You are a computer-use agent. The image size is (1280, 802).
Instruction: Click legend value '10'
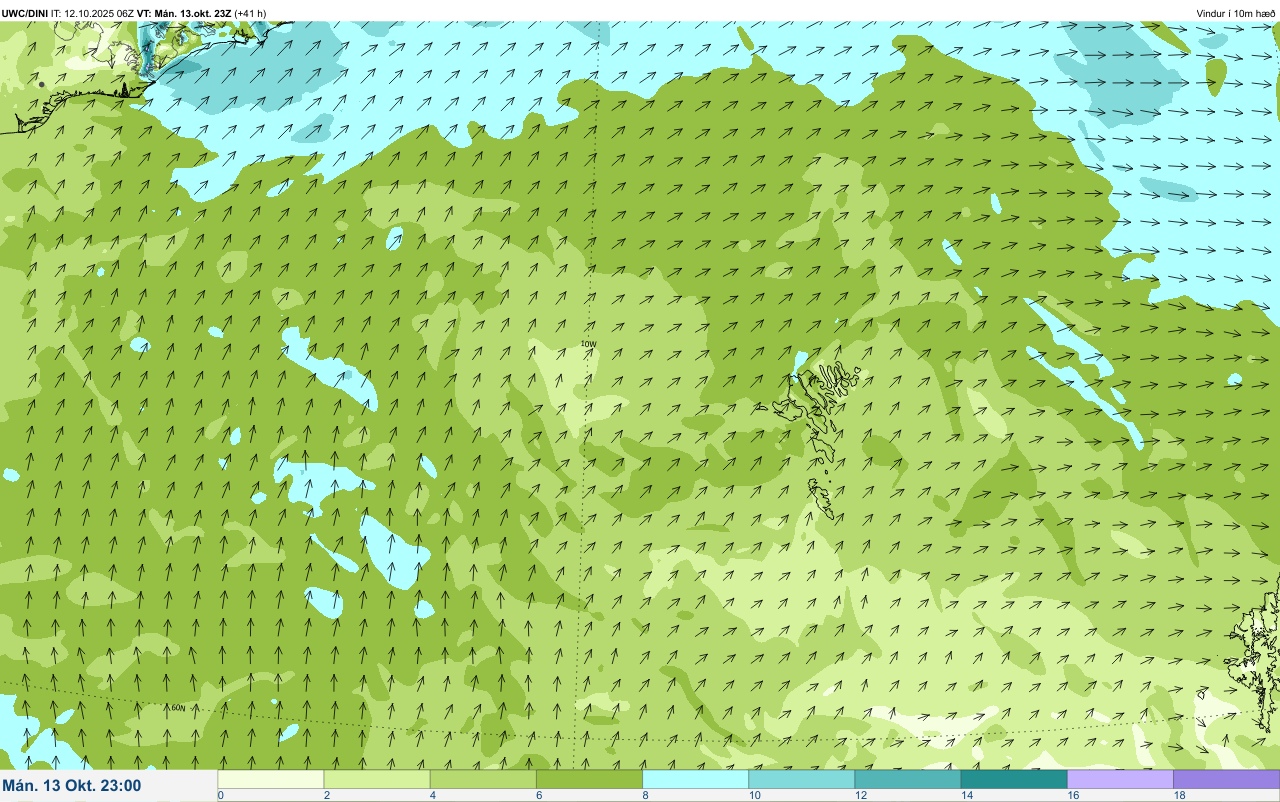click(x=753, y=796)
